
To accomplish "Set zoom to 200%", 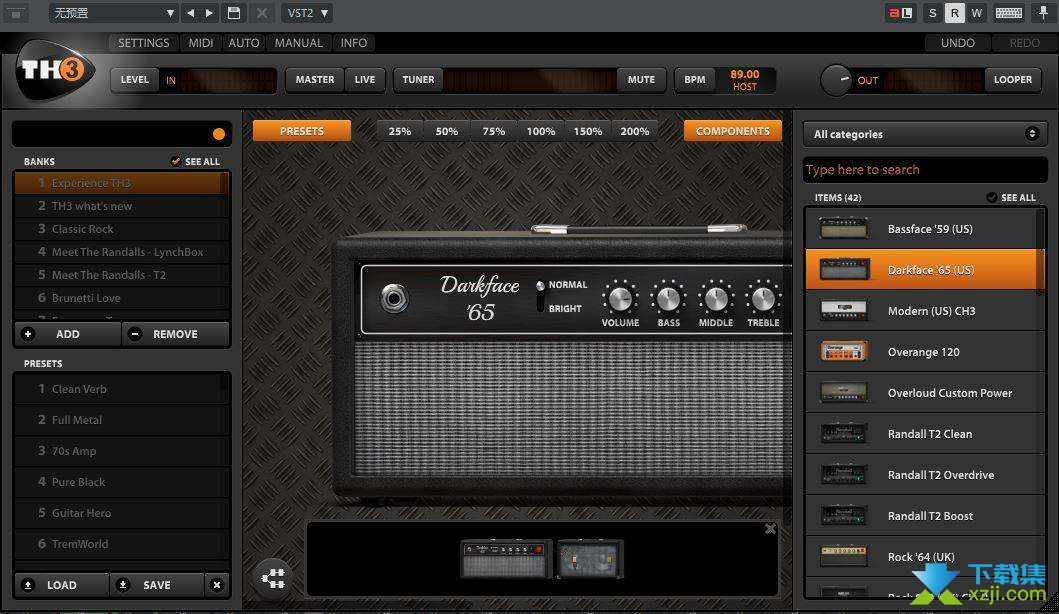I will coord(635,131).
